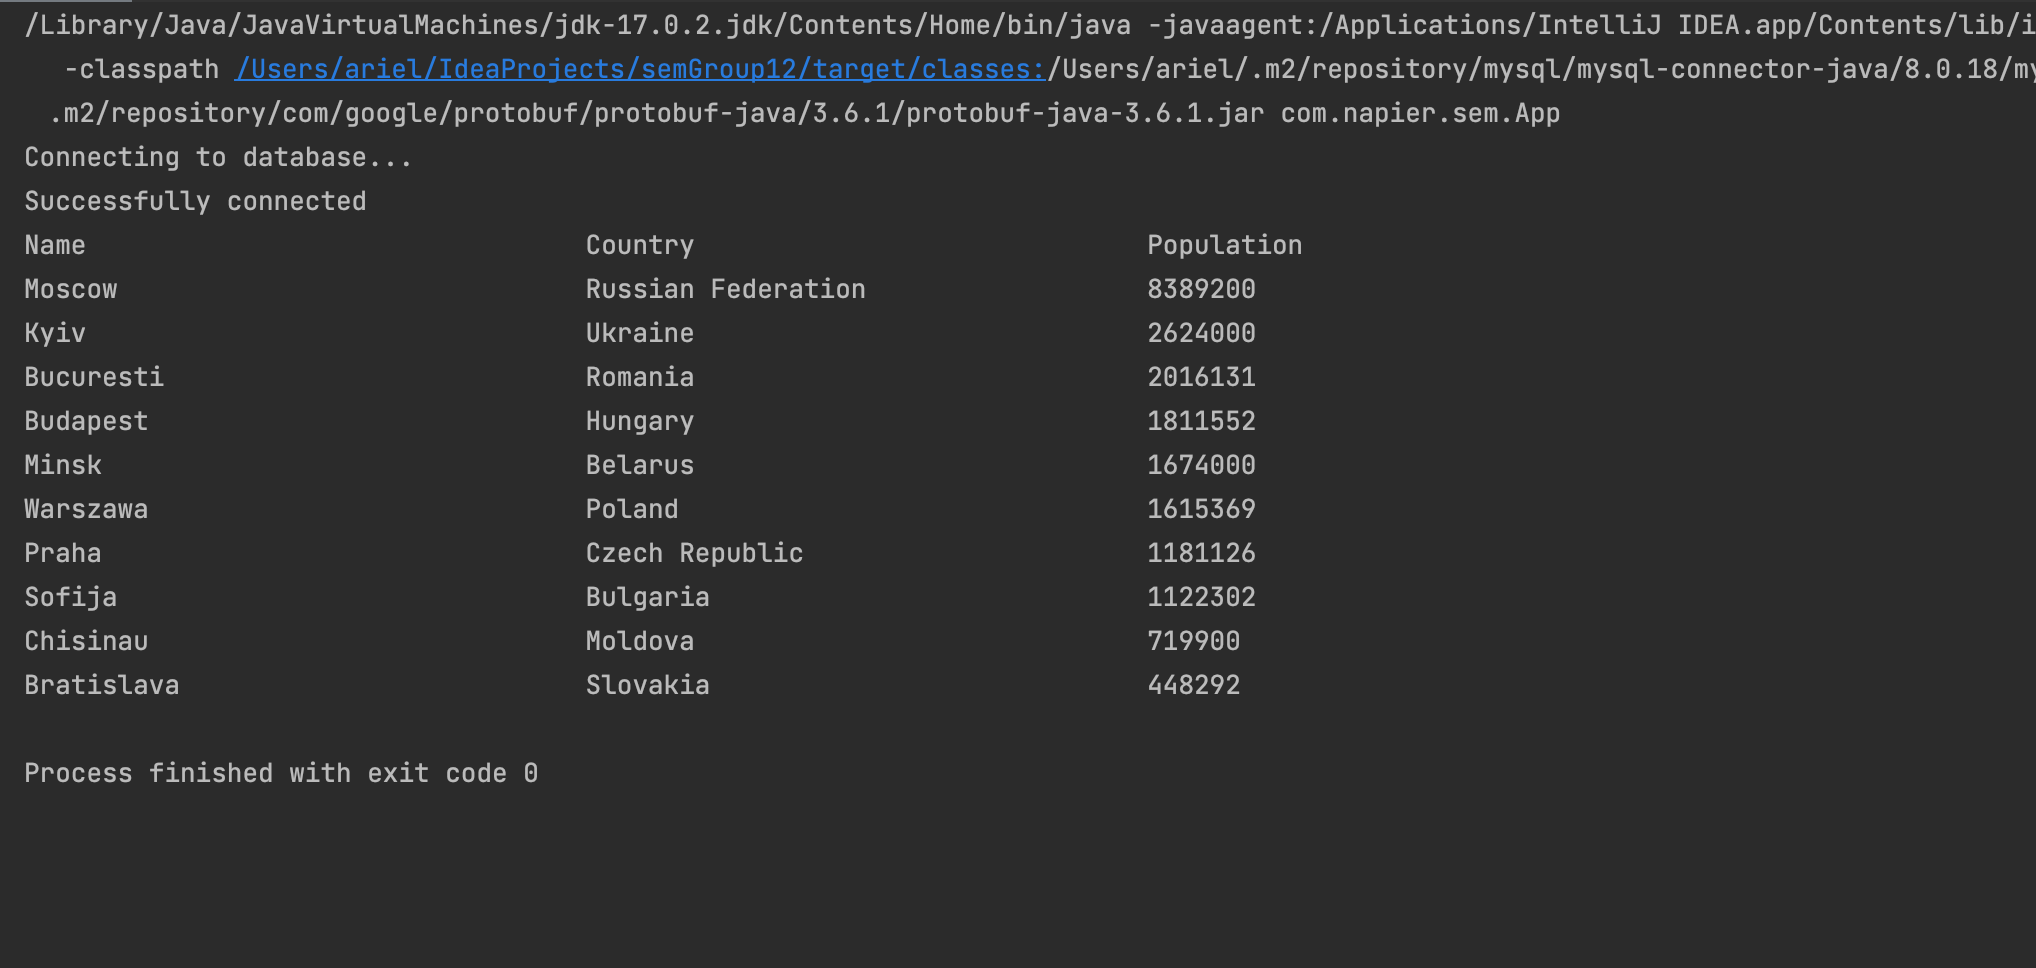Click the 'Name' column header
This screenshot has height=968, width=2036.
pyautogui.click(x=55, y=245)
